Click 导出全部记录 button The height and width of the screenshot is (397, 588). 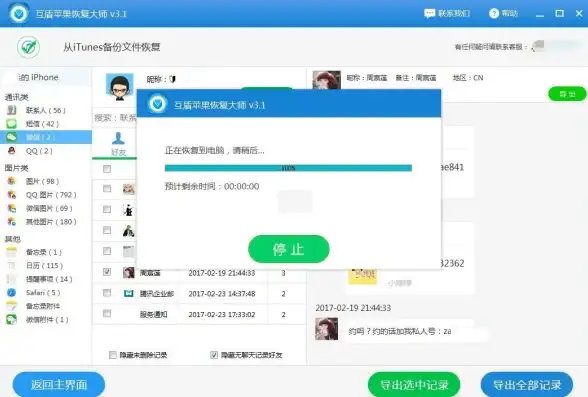coord(527,385)
